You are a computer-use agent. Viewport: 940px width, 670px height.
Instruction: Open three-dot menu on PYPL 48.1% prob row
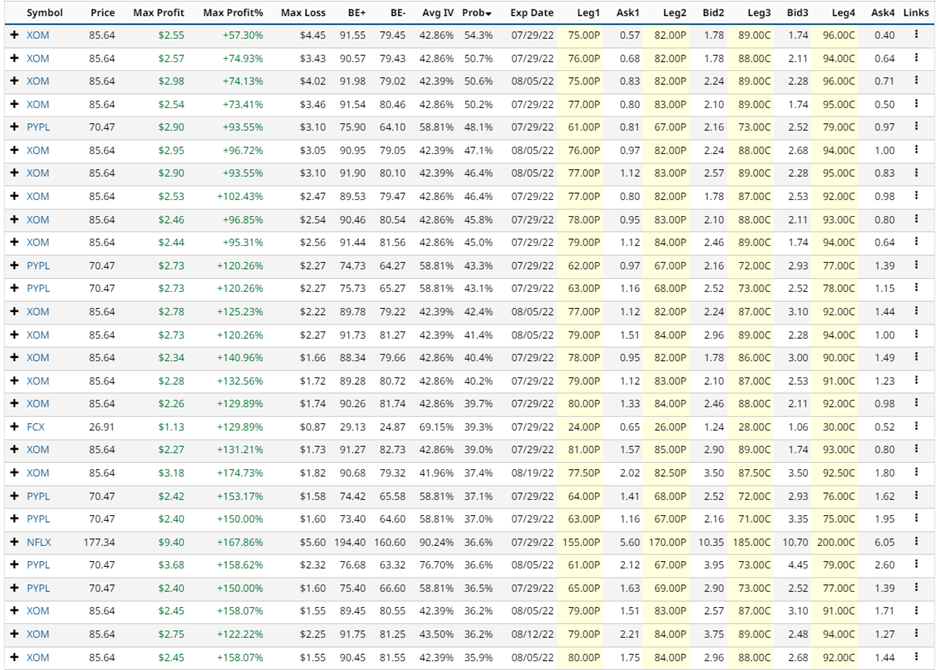click(916, 127)
